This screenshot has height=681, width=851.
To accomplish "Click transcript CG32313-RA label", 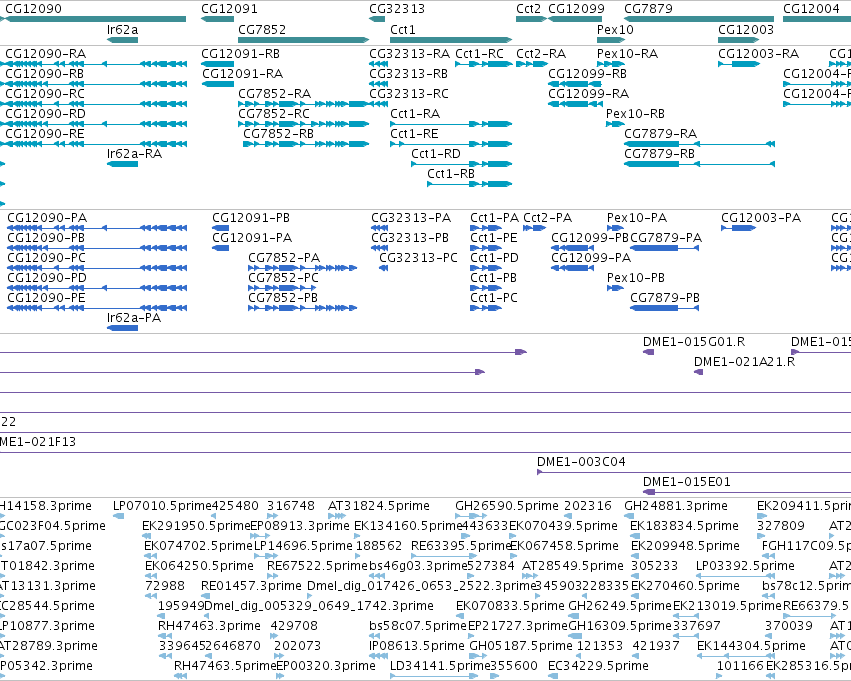I will [x=410, y=54].
